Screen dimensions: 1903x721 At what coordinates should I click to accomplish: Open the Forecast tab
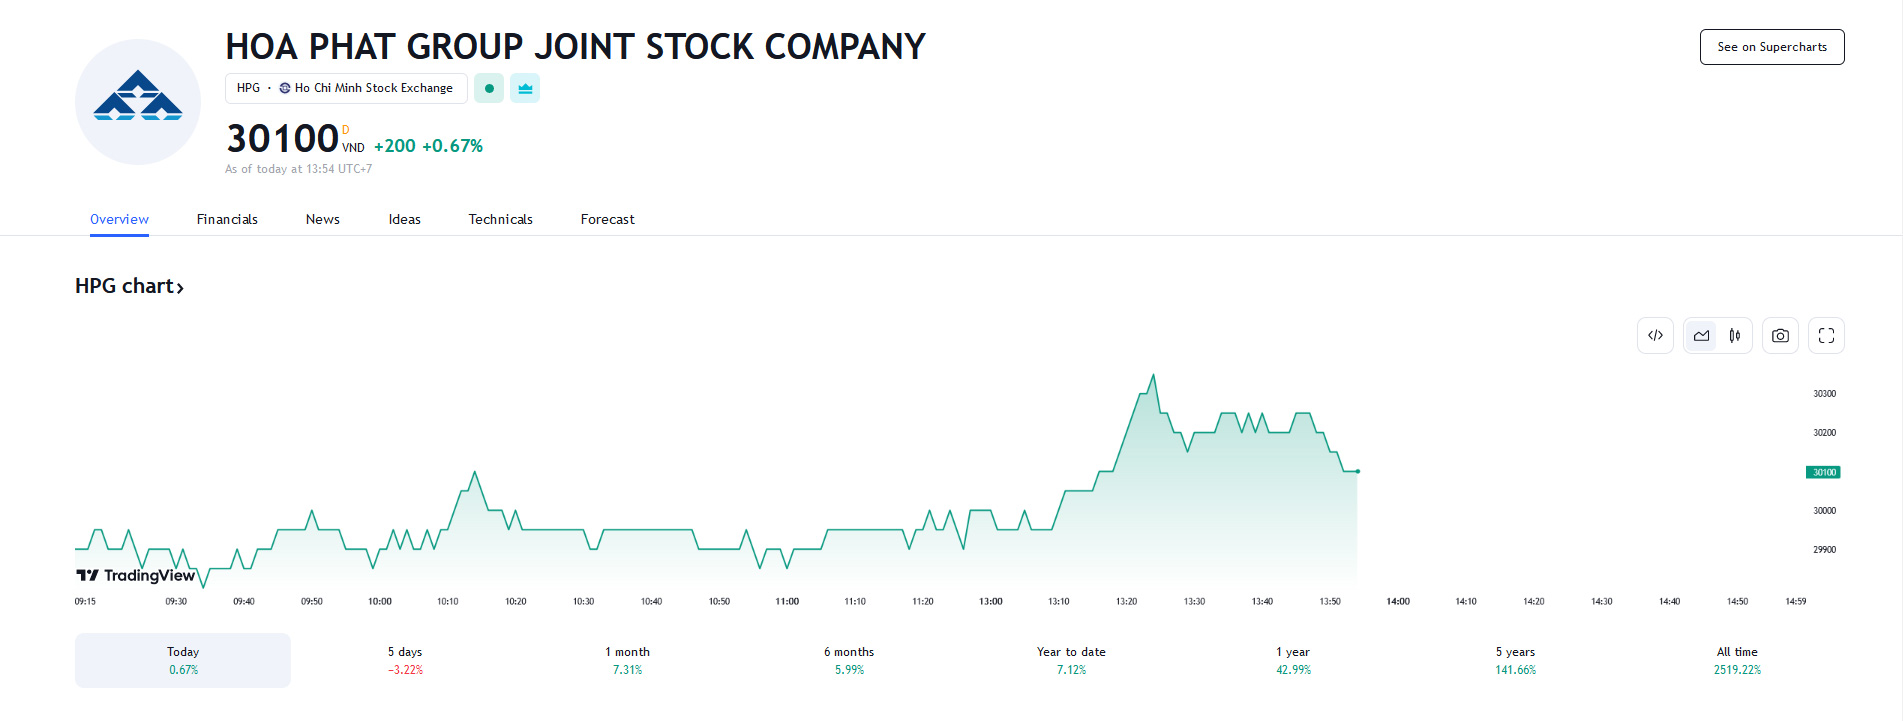pyautogui.click(x=607, y=219)
